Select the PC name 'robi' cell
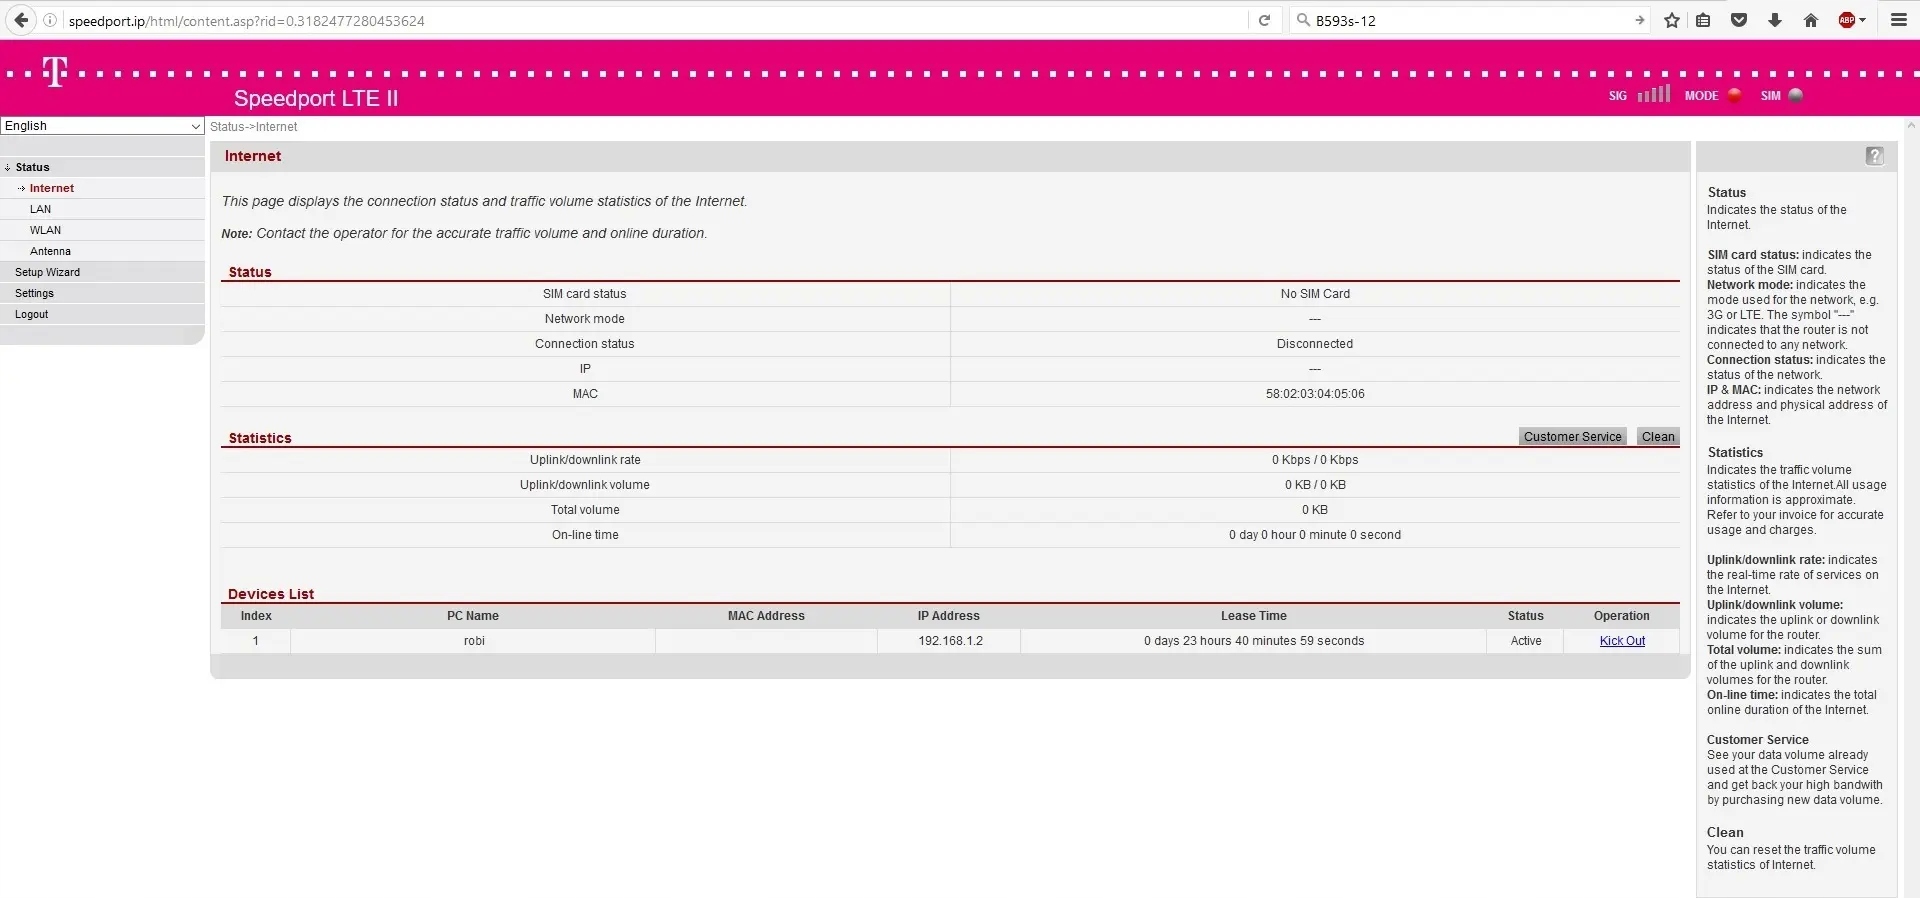 (x=474, y=641)
